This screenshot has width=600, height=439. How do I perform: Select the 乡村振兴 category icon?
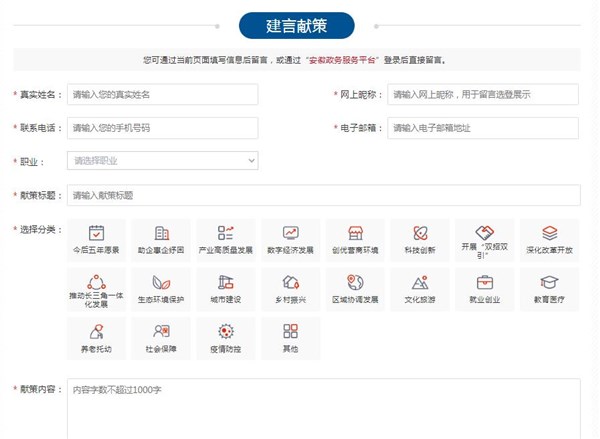(291, 283)
